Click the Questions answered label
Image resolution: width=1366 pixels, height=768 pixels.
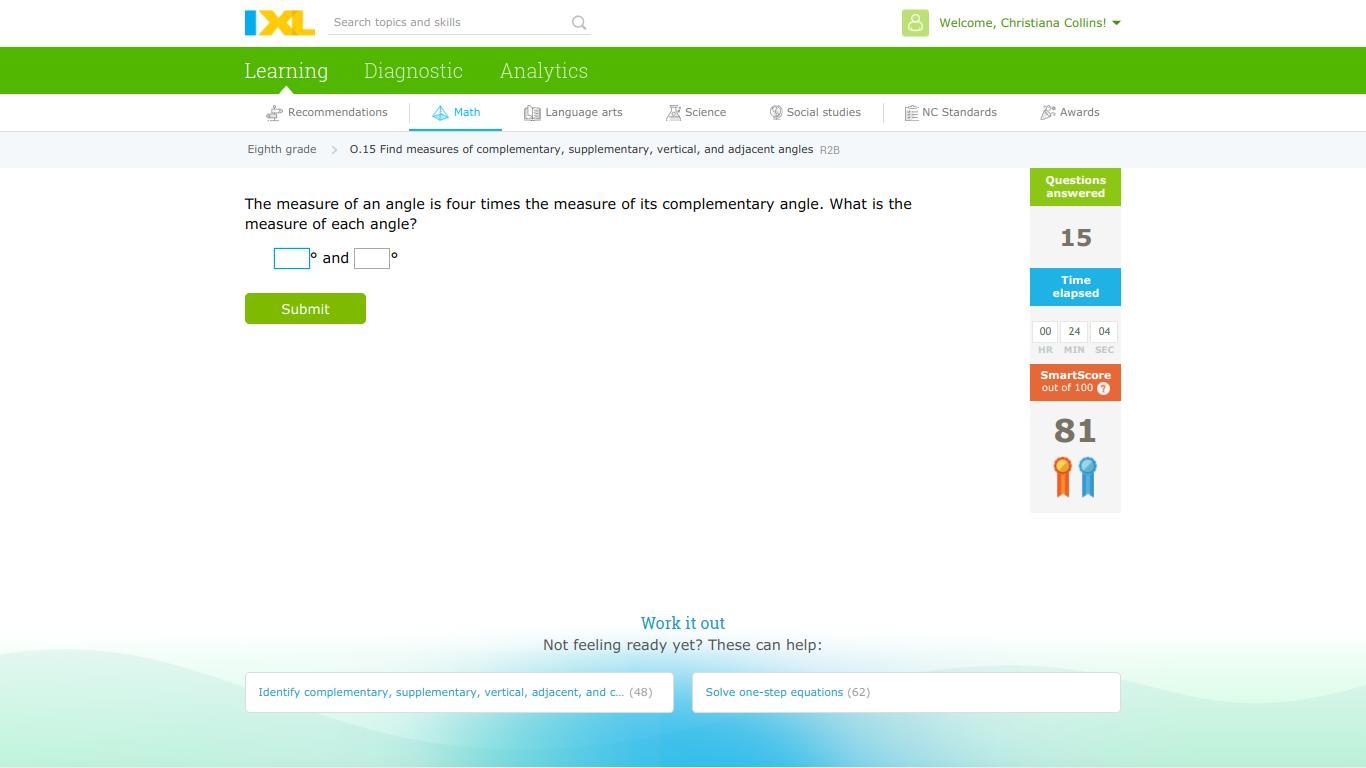point(1076,187)
